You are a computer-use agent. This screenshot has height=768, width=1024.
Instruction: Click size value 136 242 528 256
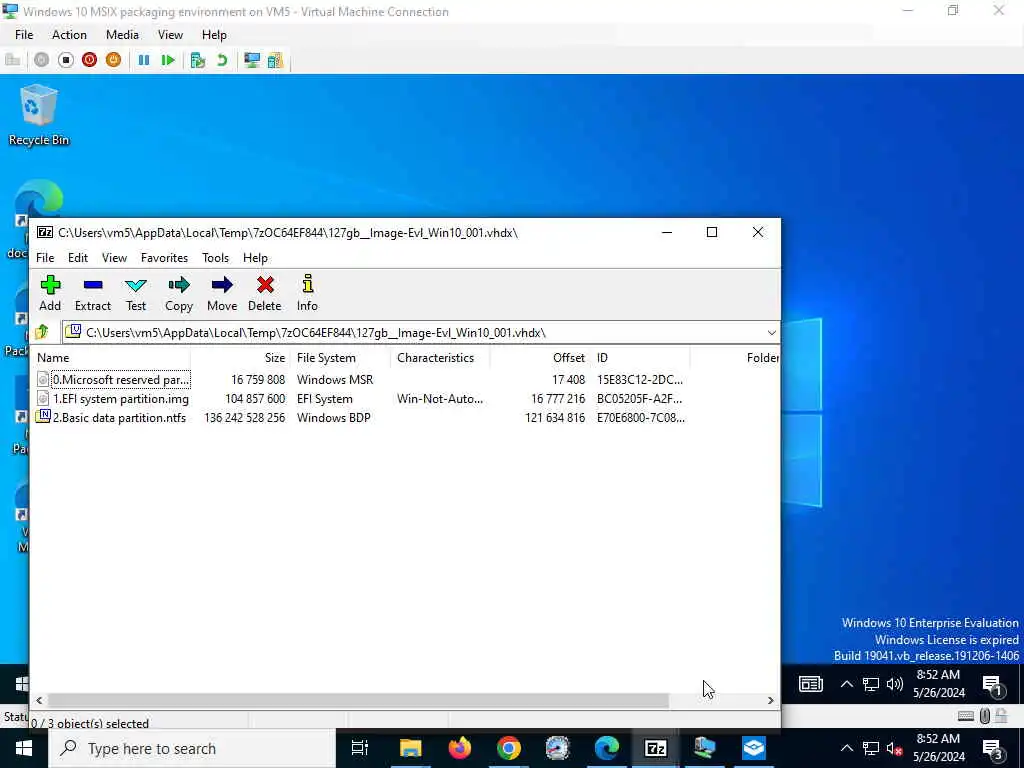click(244, 418)
